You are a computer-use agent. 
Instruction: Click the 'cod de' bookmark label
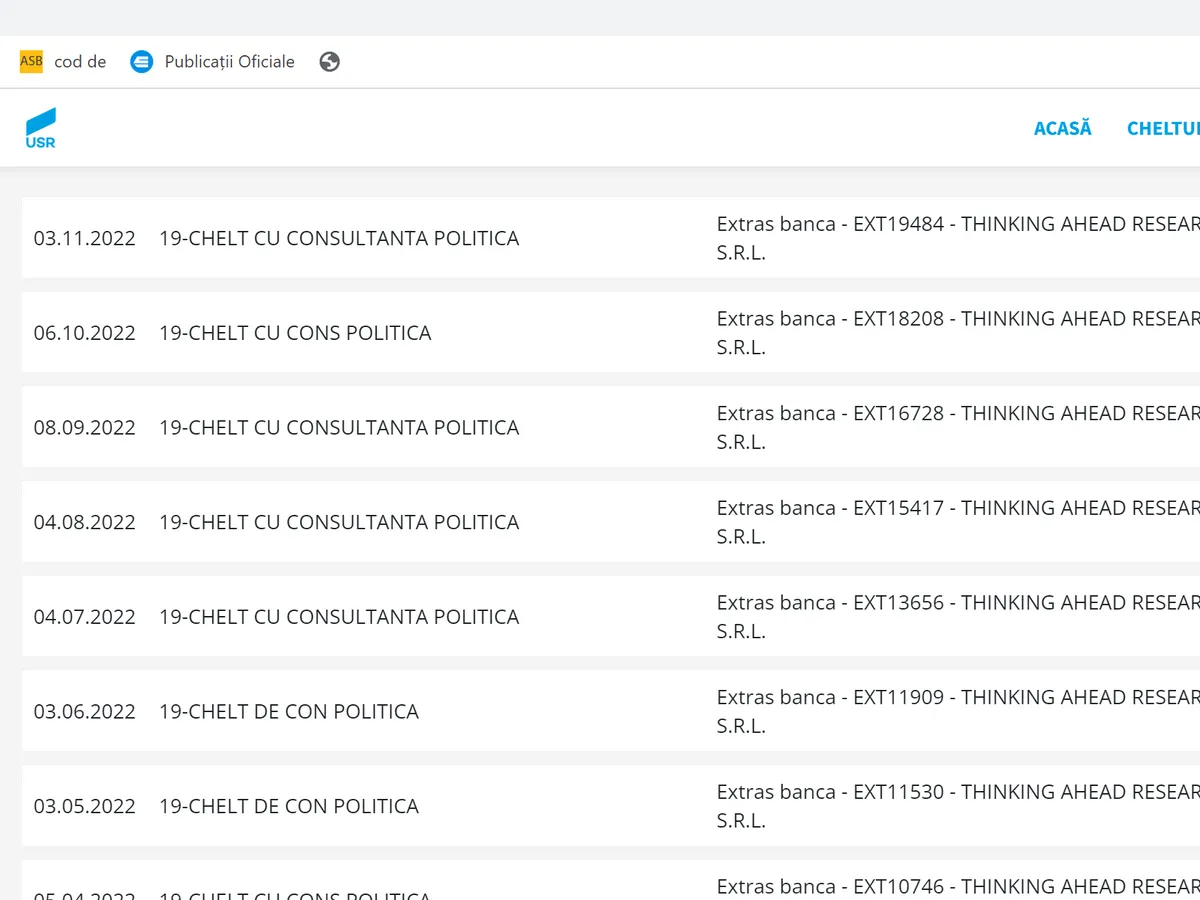click(x=80, y=62)
